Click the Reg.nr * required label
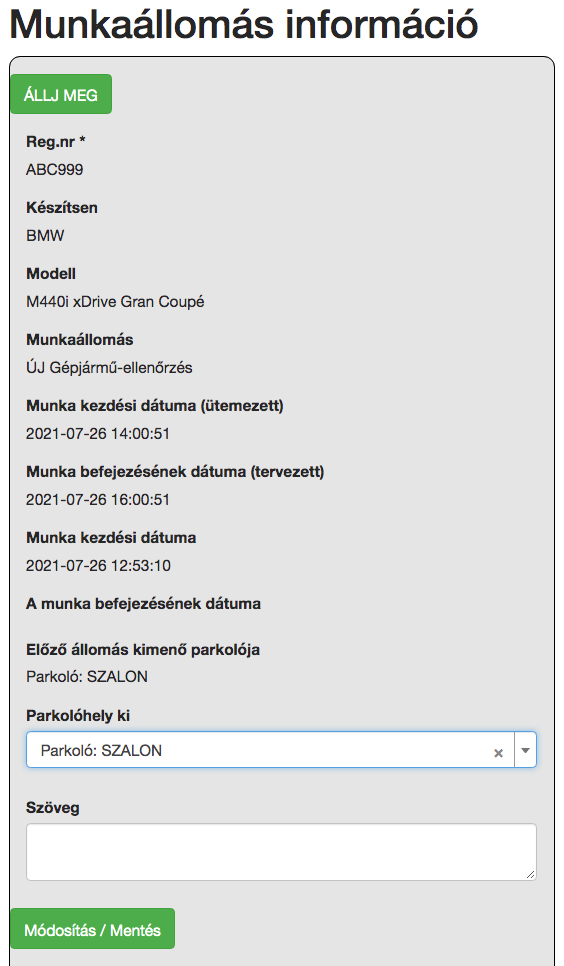This screenshot has width=564, height=966. coord(55,142)
